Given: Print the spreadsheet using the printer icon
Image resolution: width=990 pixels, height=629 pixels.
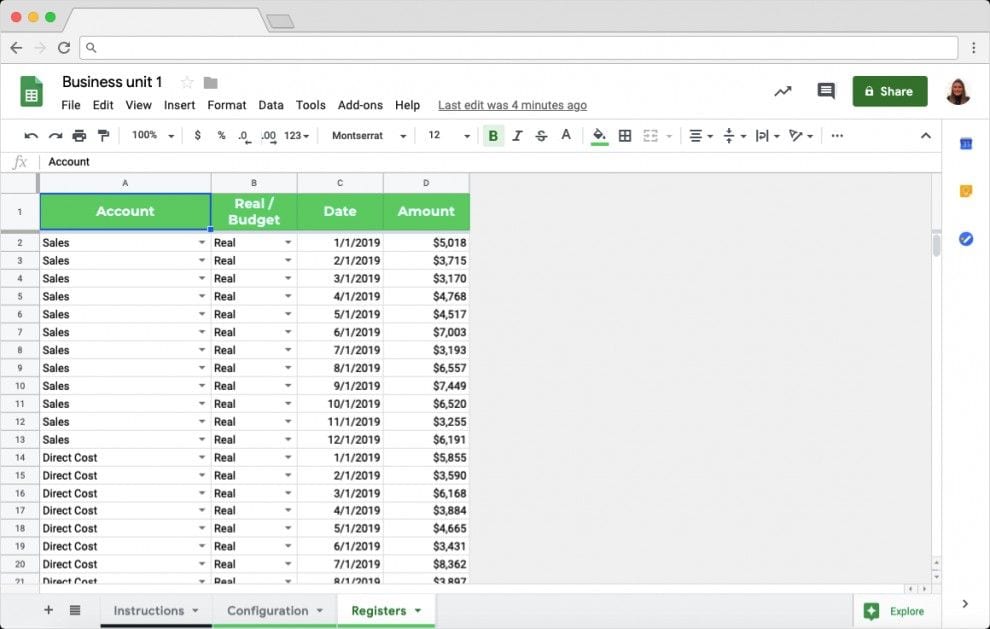Looking at the screenshot, I should [79, 136].
